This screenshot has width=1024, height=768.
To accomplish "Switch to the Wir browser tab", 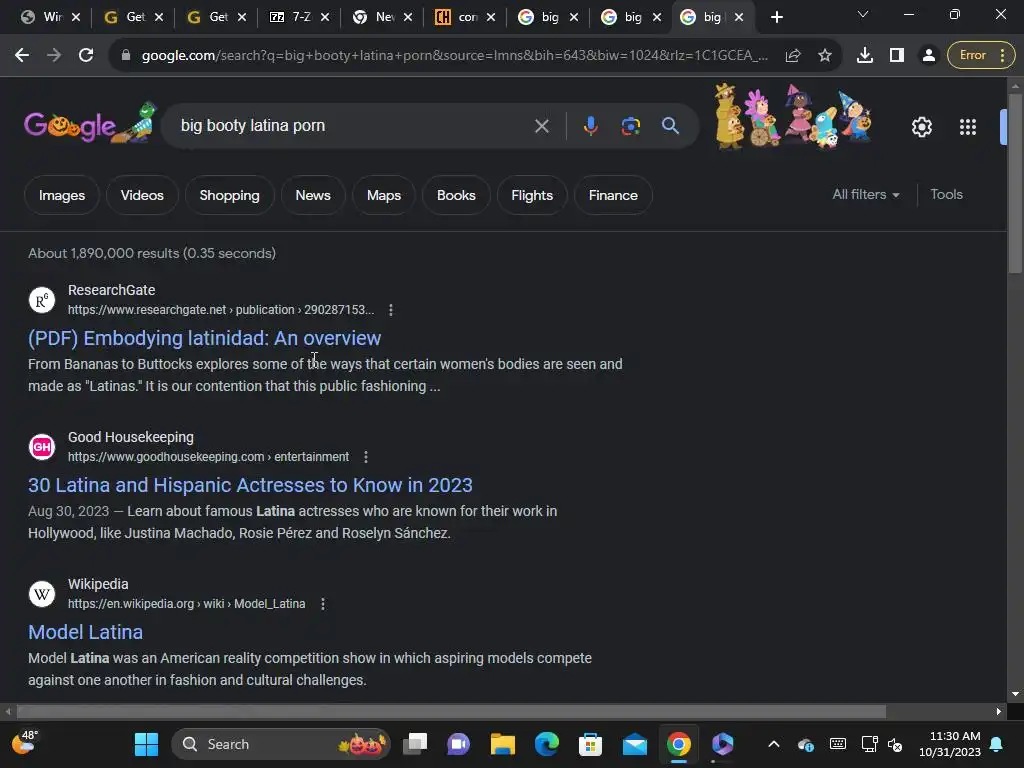I will tap(50, 18).
